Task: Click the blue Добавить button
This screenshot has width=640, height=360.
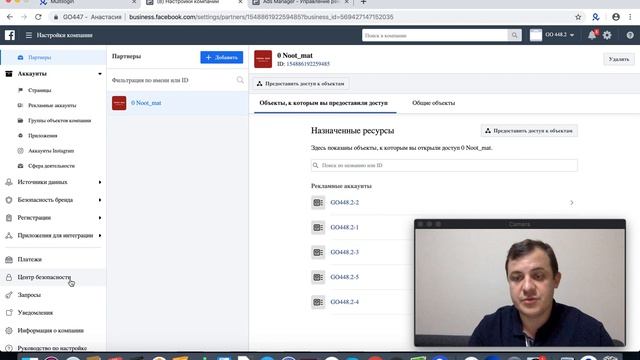Action: point(222,58)
